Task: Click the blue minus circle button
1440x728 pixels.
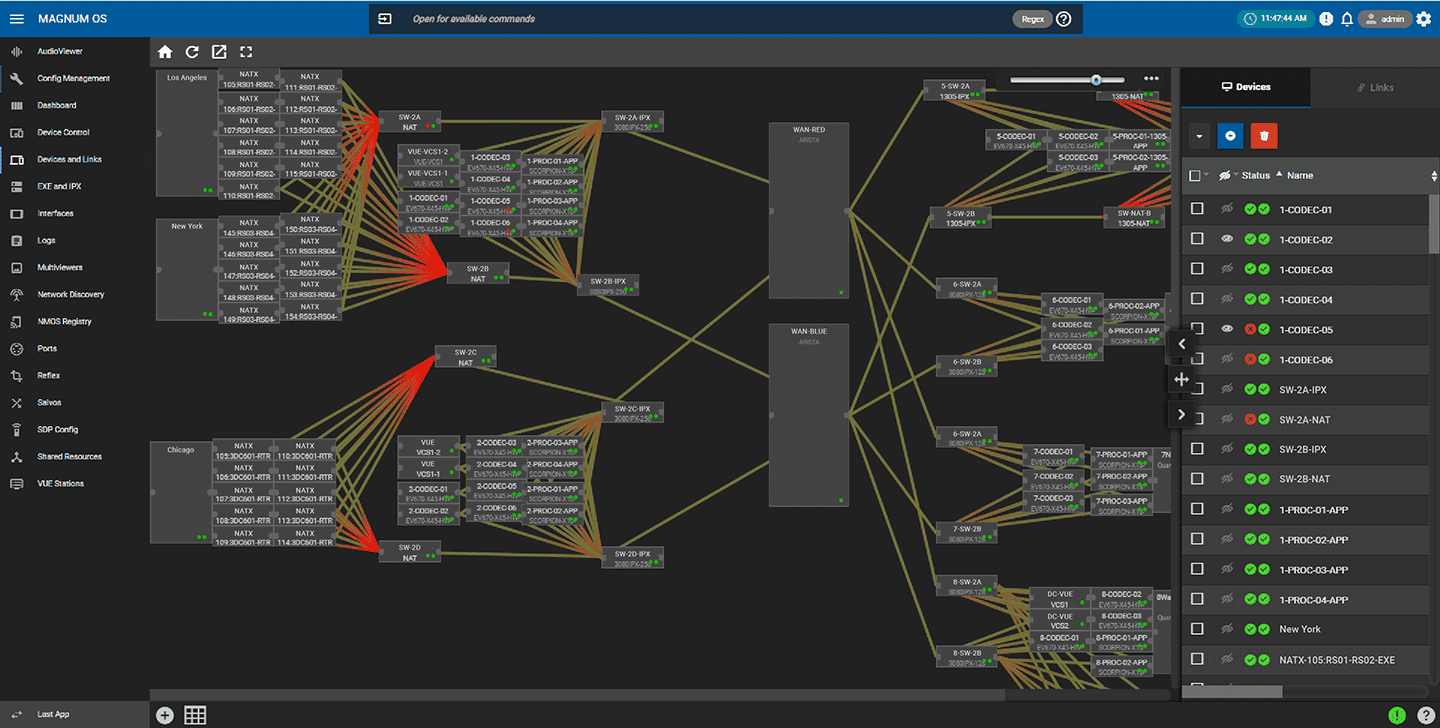Action: (1230, 135)
